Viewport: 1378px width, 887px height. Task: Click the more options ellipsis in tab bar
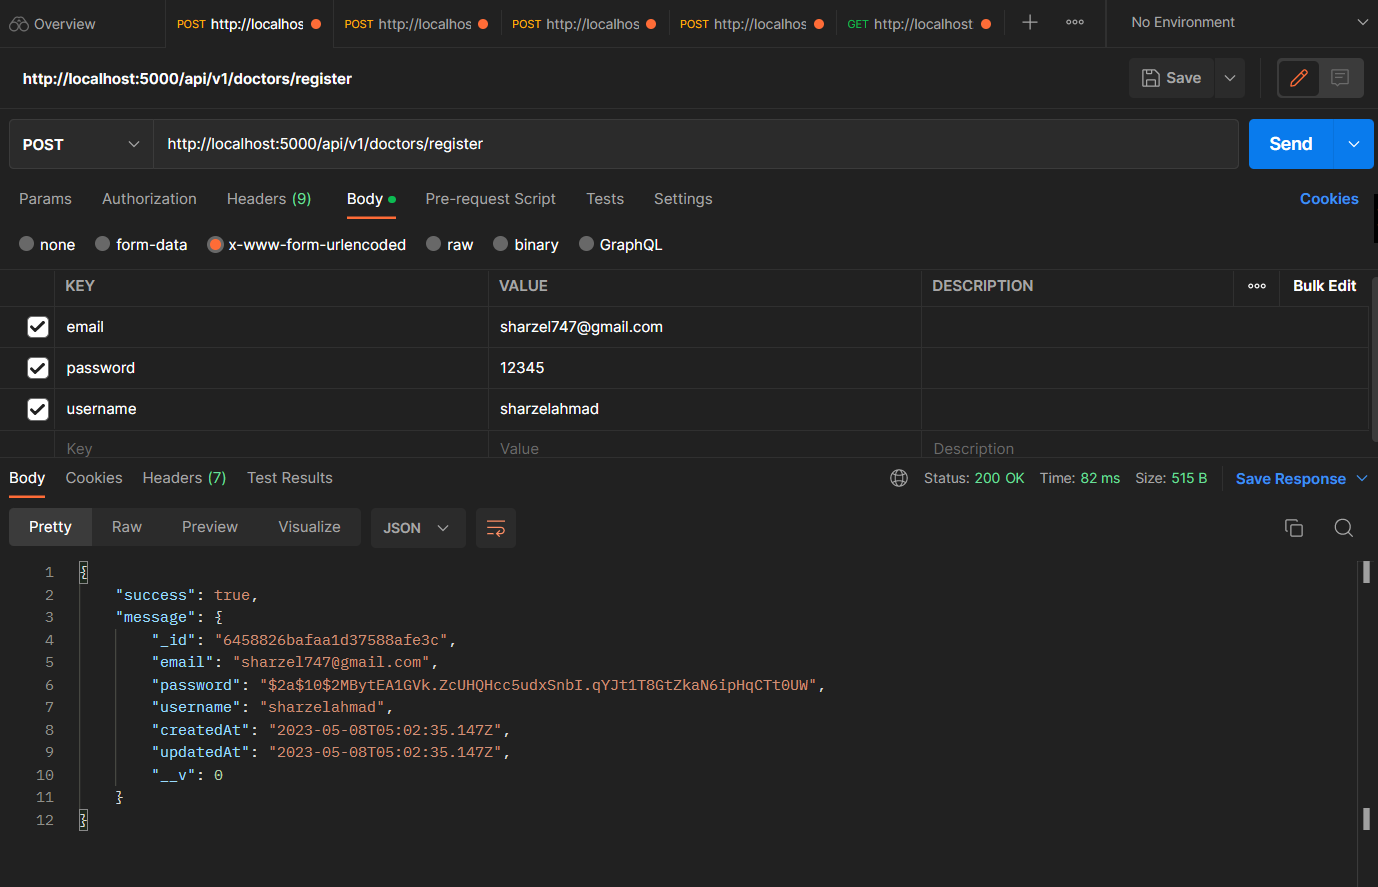(1074, 22)
